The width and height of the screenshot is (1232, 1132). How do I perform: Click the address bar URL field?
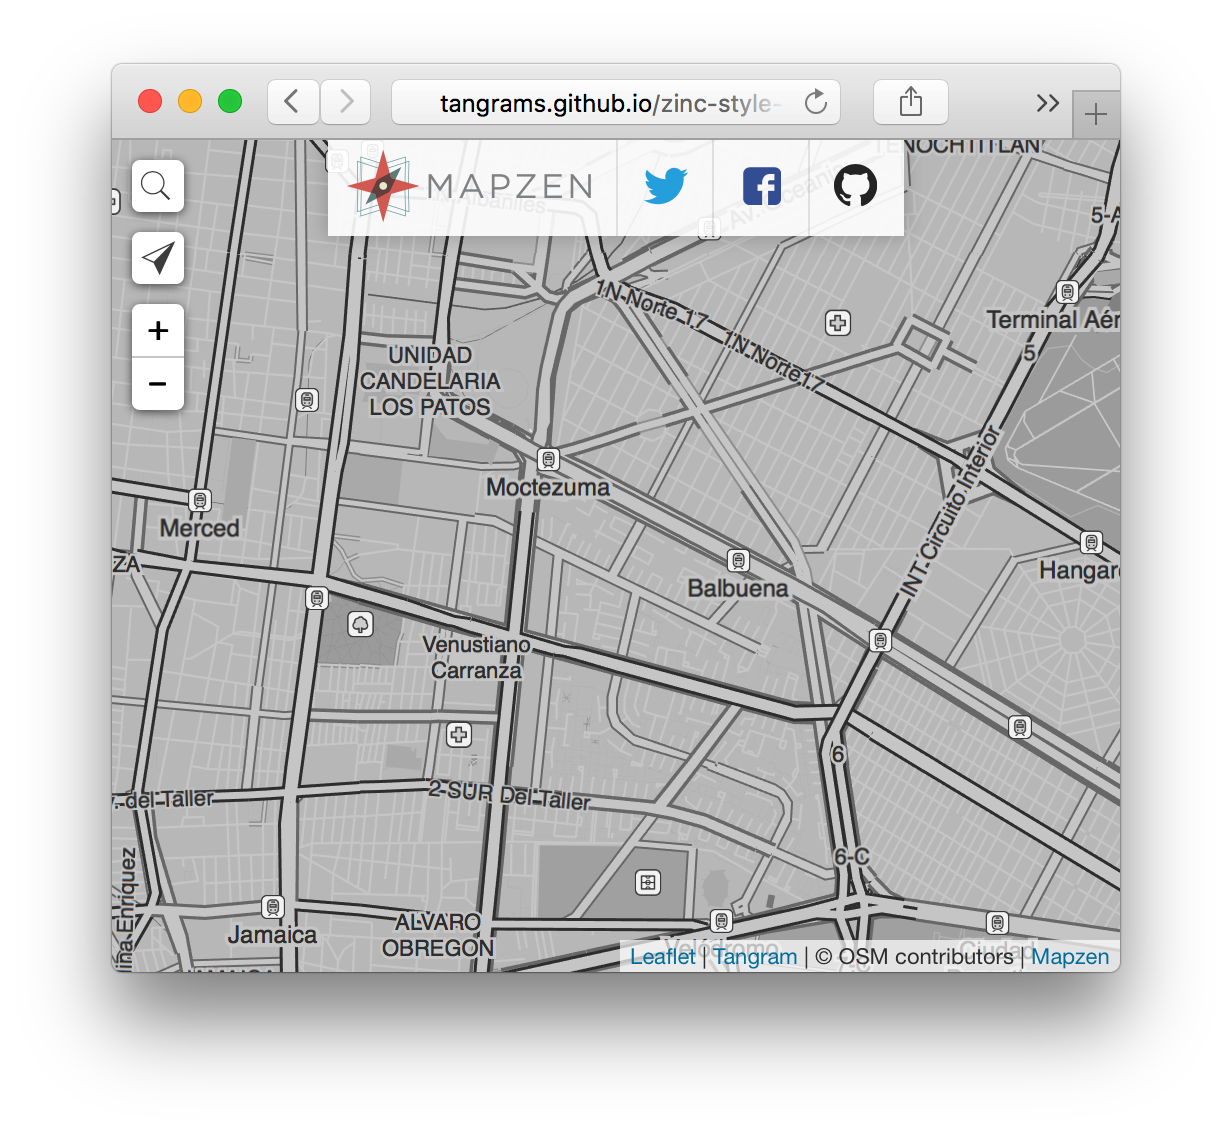tap(616, 102)
